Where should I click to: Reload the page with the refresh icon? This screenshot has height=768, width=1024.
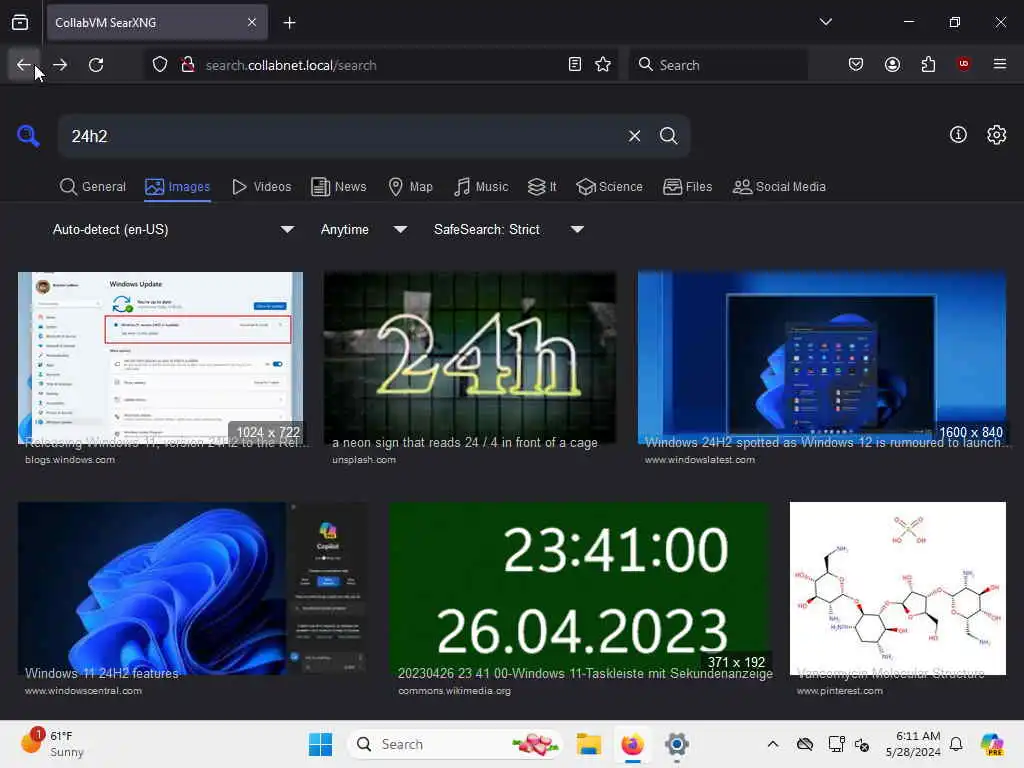click(x=96, y=65)
